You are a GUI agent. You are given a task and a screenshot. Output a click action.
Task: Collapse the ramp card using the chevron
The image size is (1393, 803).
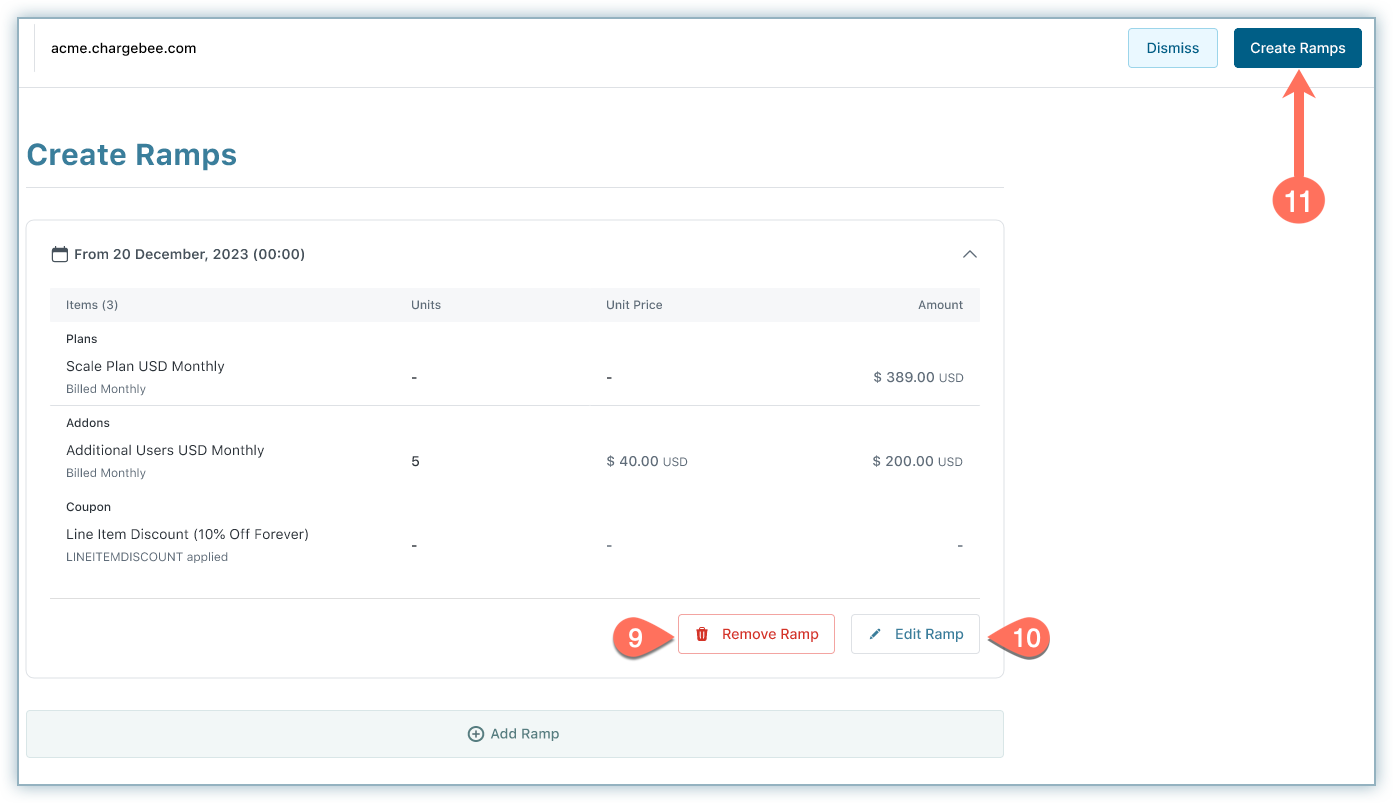click(x=969, y=254)
